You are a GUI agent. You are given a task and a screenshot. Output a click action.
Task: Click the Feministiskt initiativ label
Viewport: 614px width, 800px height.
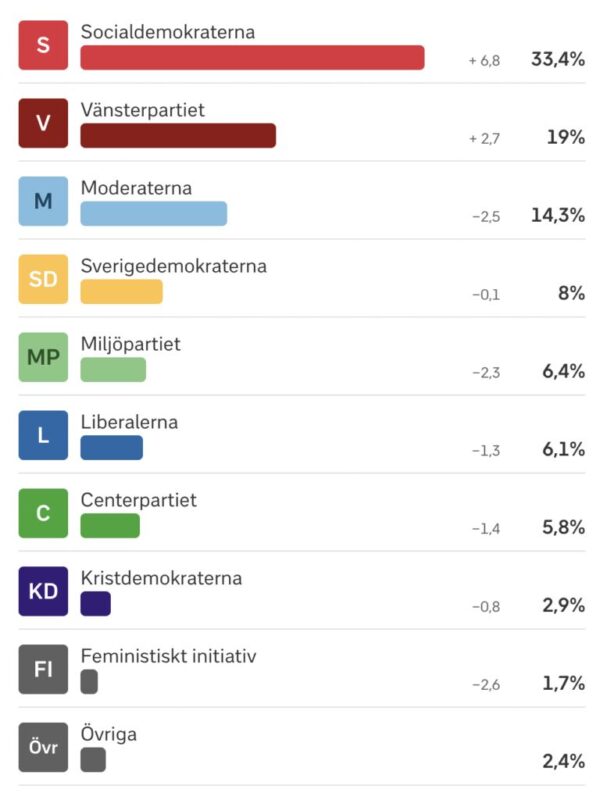click(x=168, y=656)
